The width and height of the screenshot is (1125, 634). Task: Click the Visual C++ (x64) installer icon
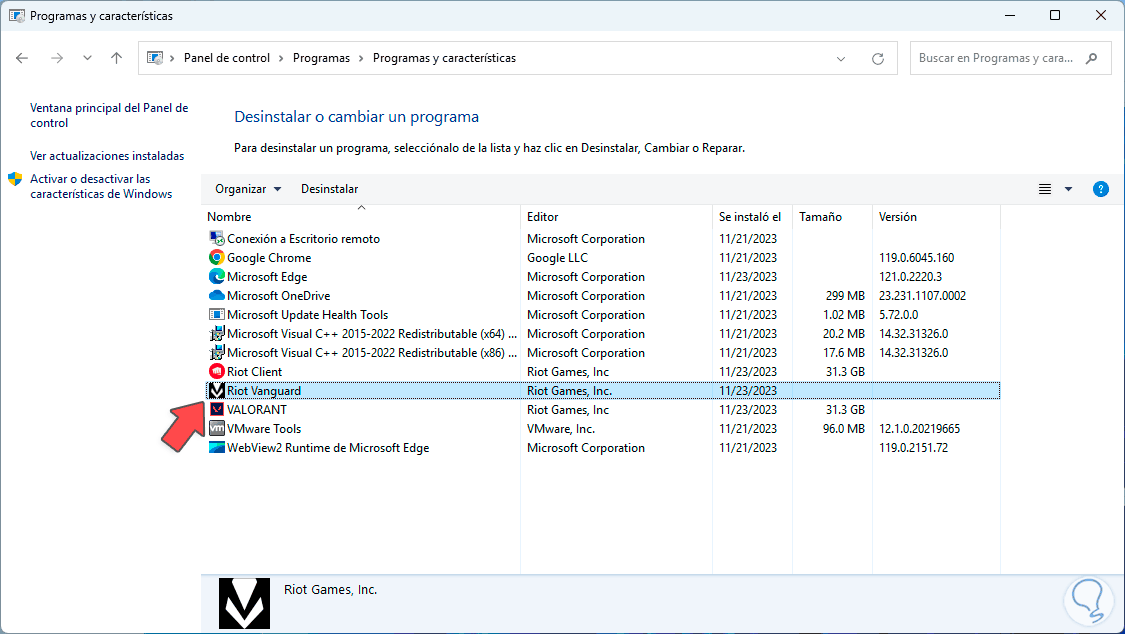217,333
